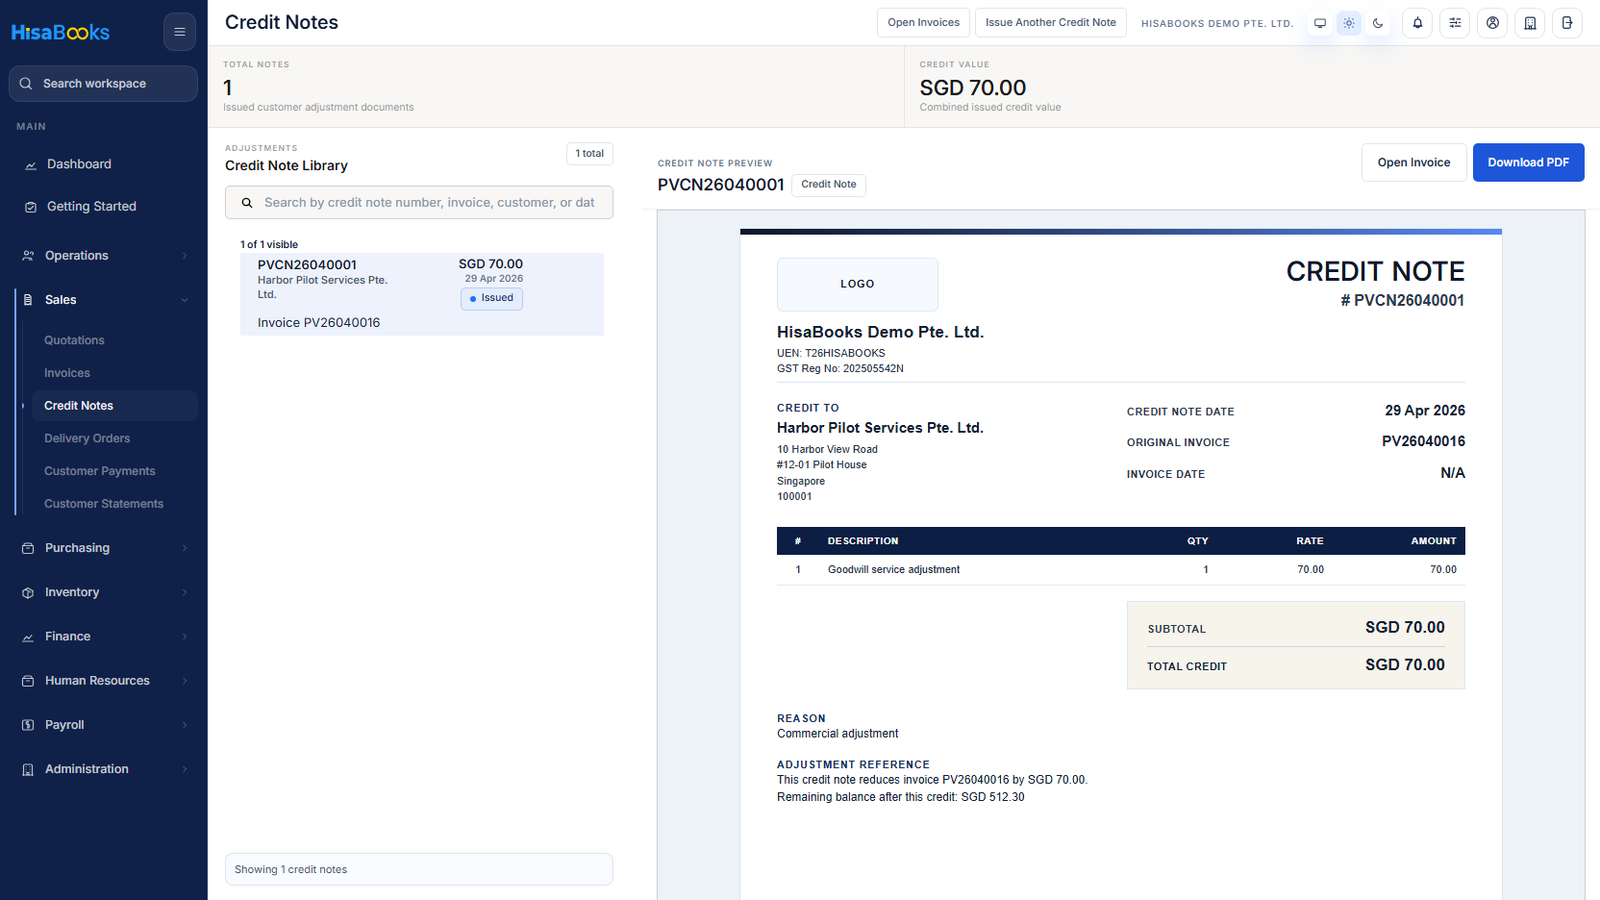Click the Remaining balance SGD 512.30 line
Viewport: 1600px width, 900px height.
[901, 797]
